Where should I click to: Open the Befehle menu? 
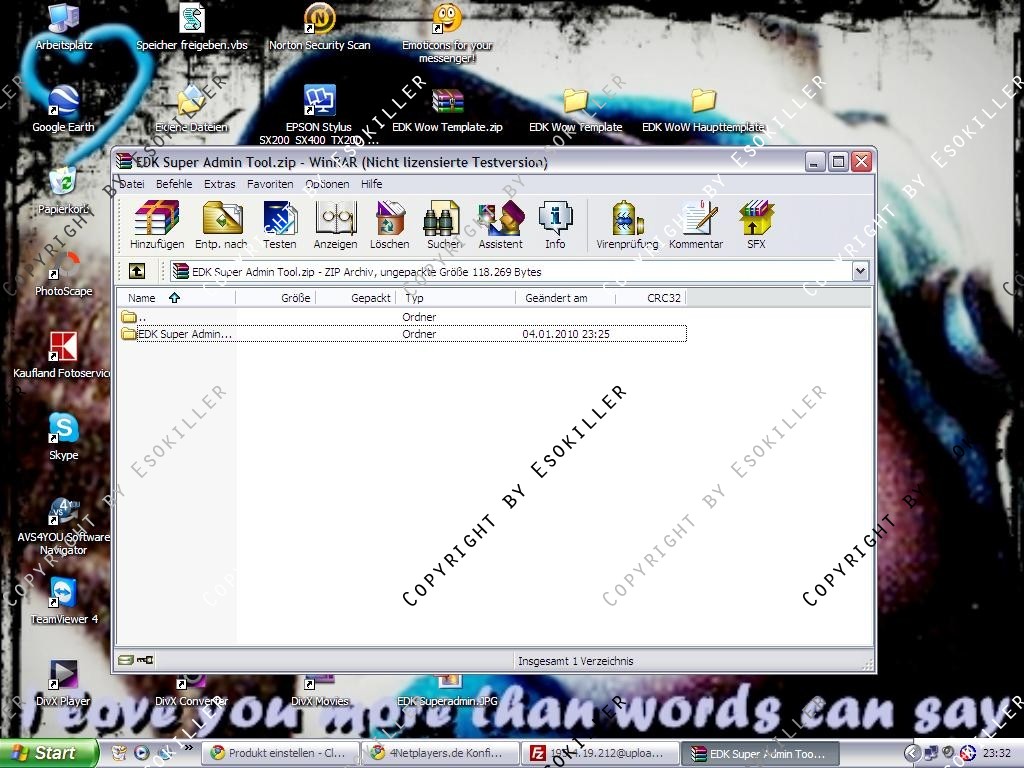(174, 184)
